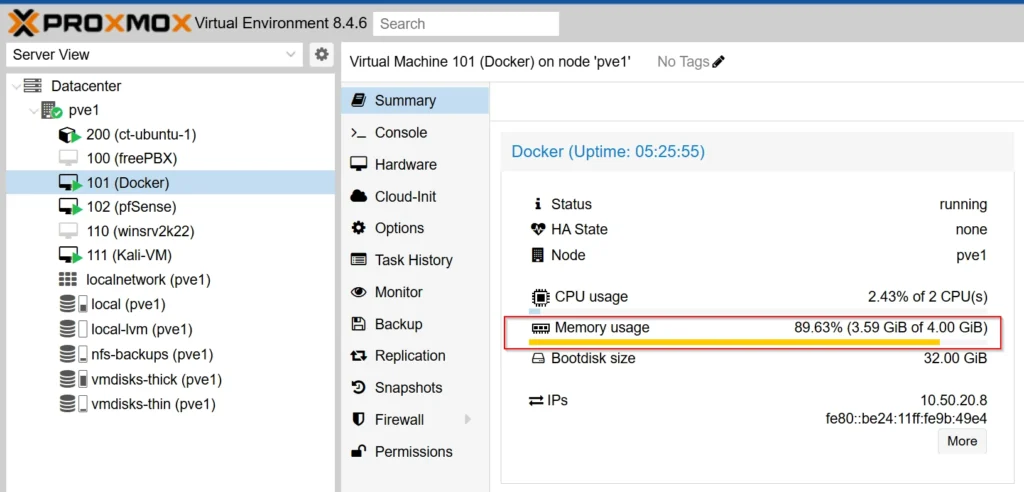The image size is (1024, 492).
Task: Open the Server View gear settings
Action: (321, 54)
